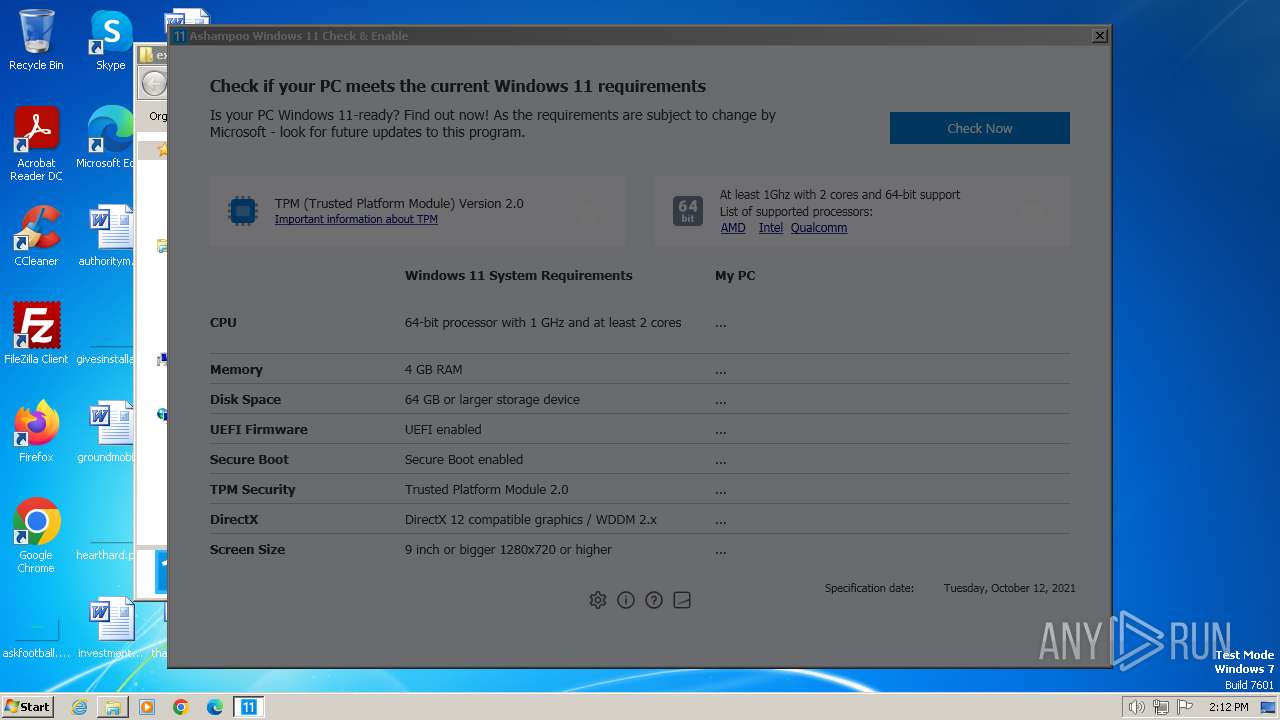Select the DirectX row label
This screenshot has height=720, width=1280.
click(x=234, y=519)
